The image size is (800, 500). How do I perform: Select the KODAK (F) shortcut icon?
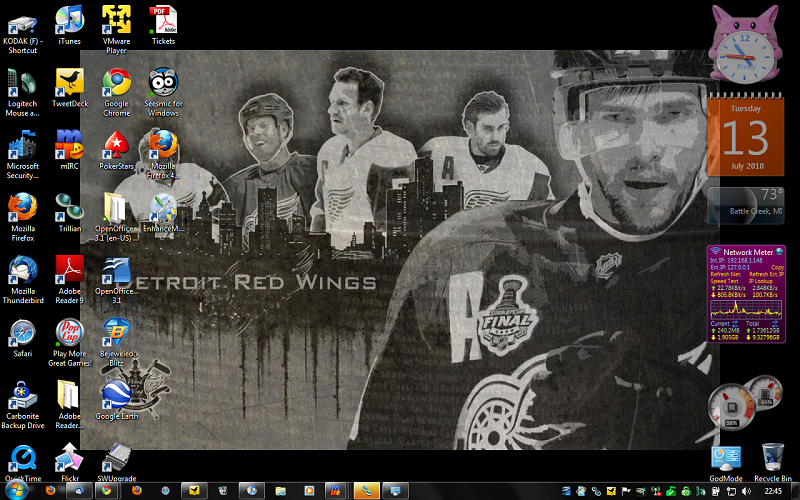[22, 33]
